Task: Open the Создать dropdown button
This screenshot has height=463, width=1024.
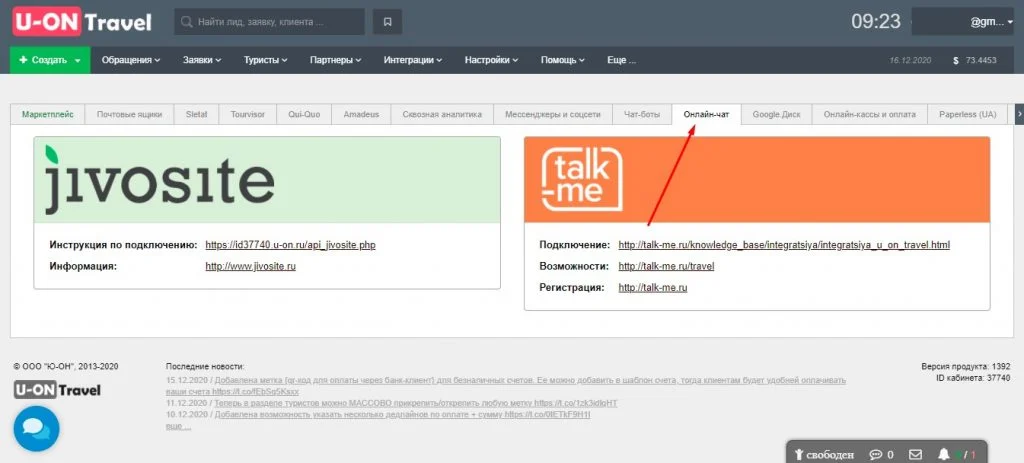Action: coord(50,60)
